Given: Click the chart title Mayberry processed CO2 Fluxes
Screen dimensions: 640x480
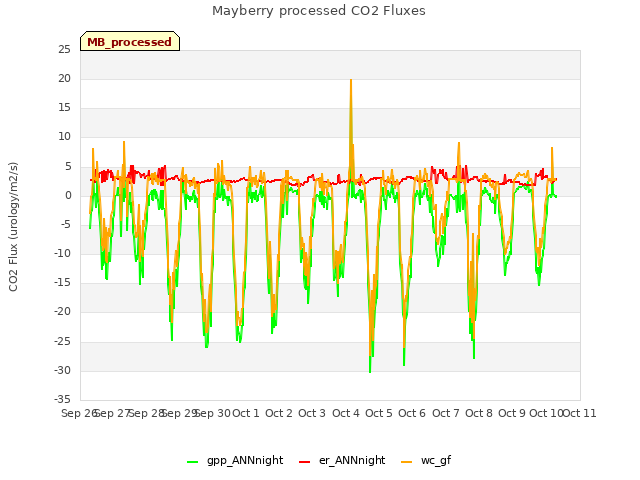Looking at the screenshot, I should [x=319, y=11].
